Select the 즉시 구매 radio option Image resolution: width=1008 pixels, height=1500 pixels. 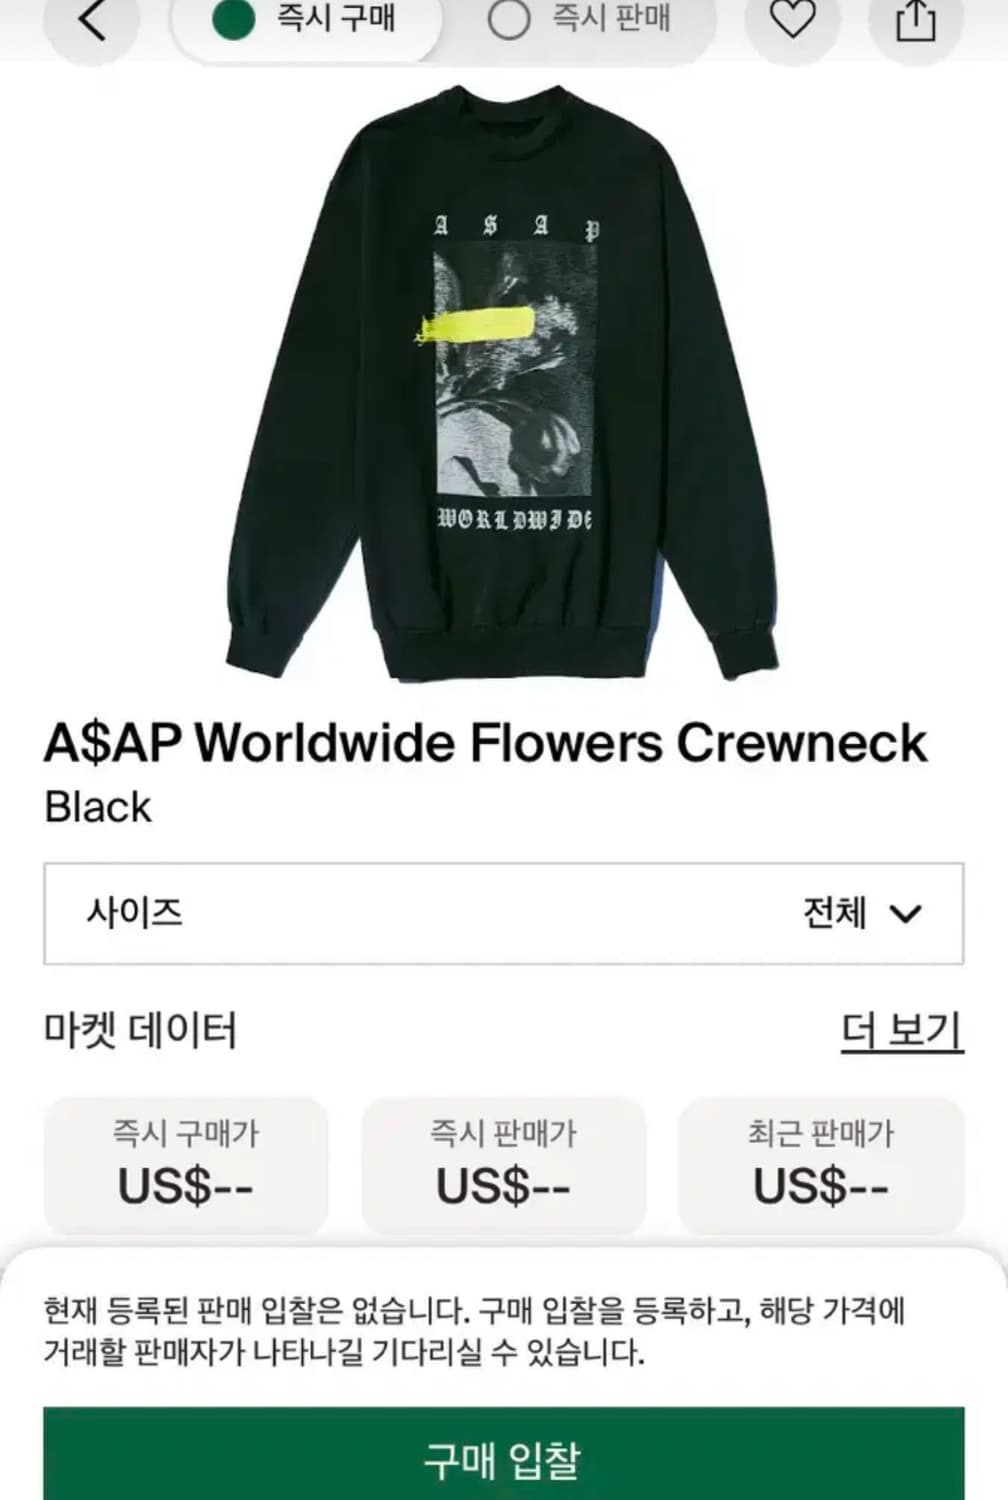click(x=306, y=21)
